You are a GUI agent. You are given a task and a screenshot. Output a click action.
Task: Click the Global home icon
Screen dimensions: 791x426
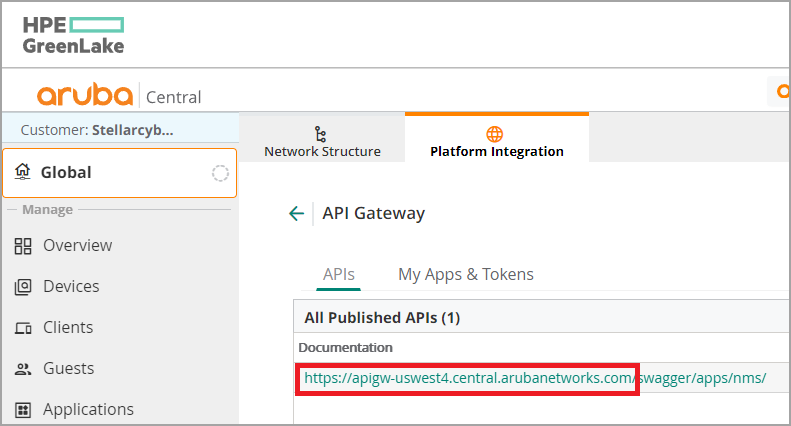(23, 172)
